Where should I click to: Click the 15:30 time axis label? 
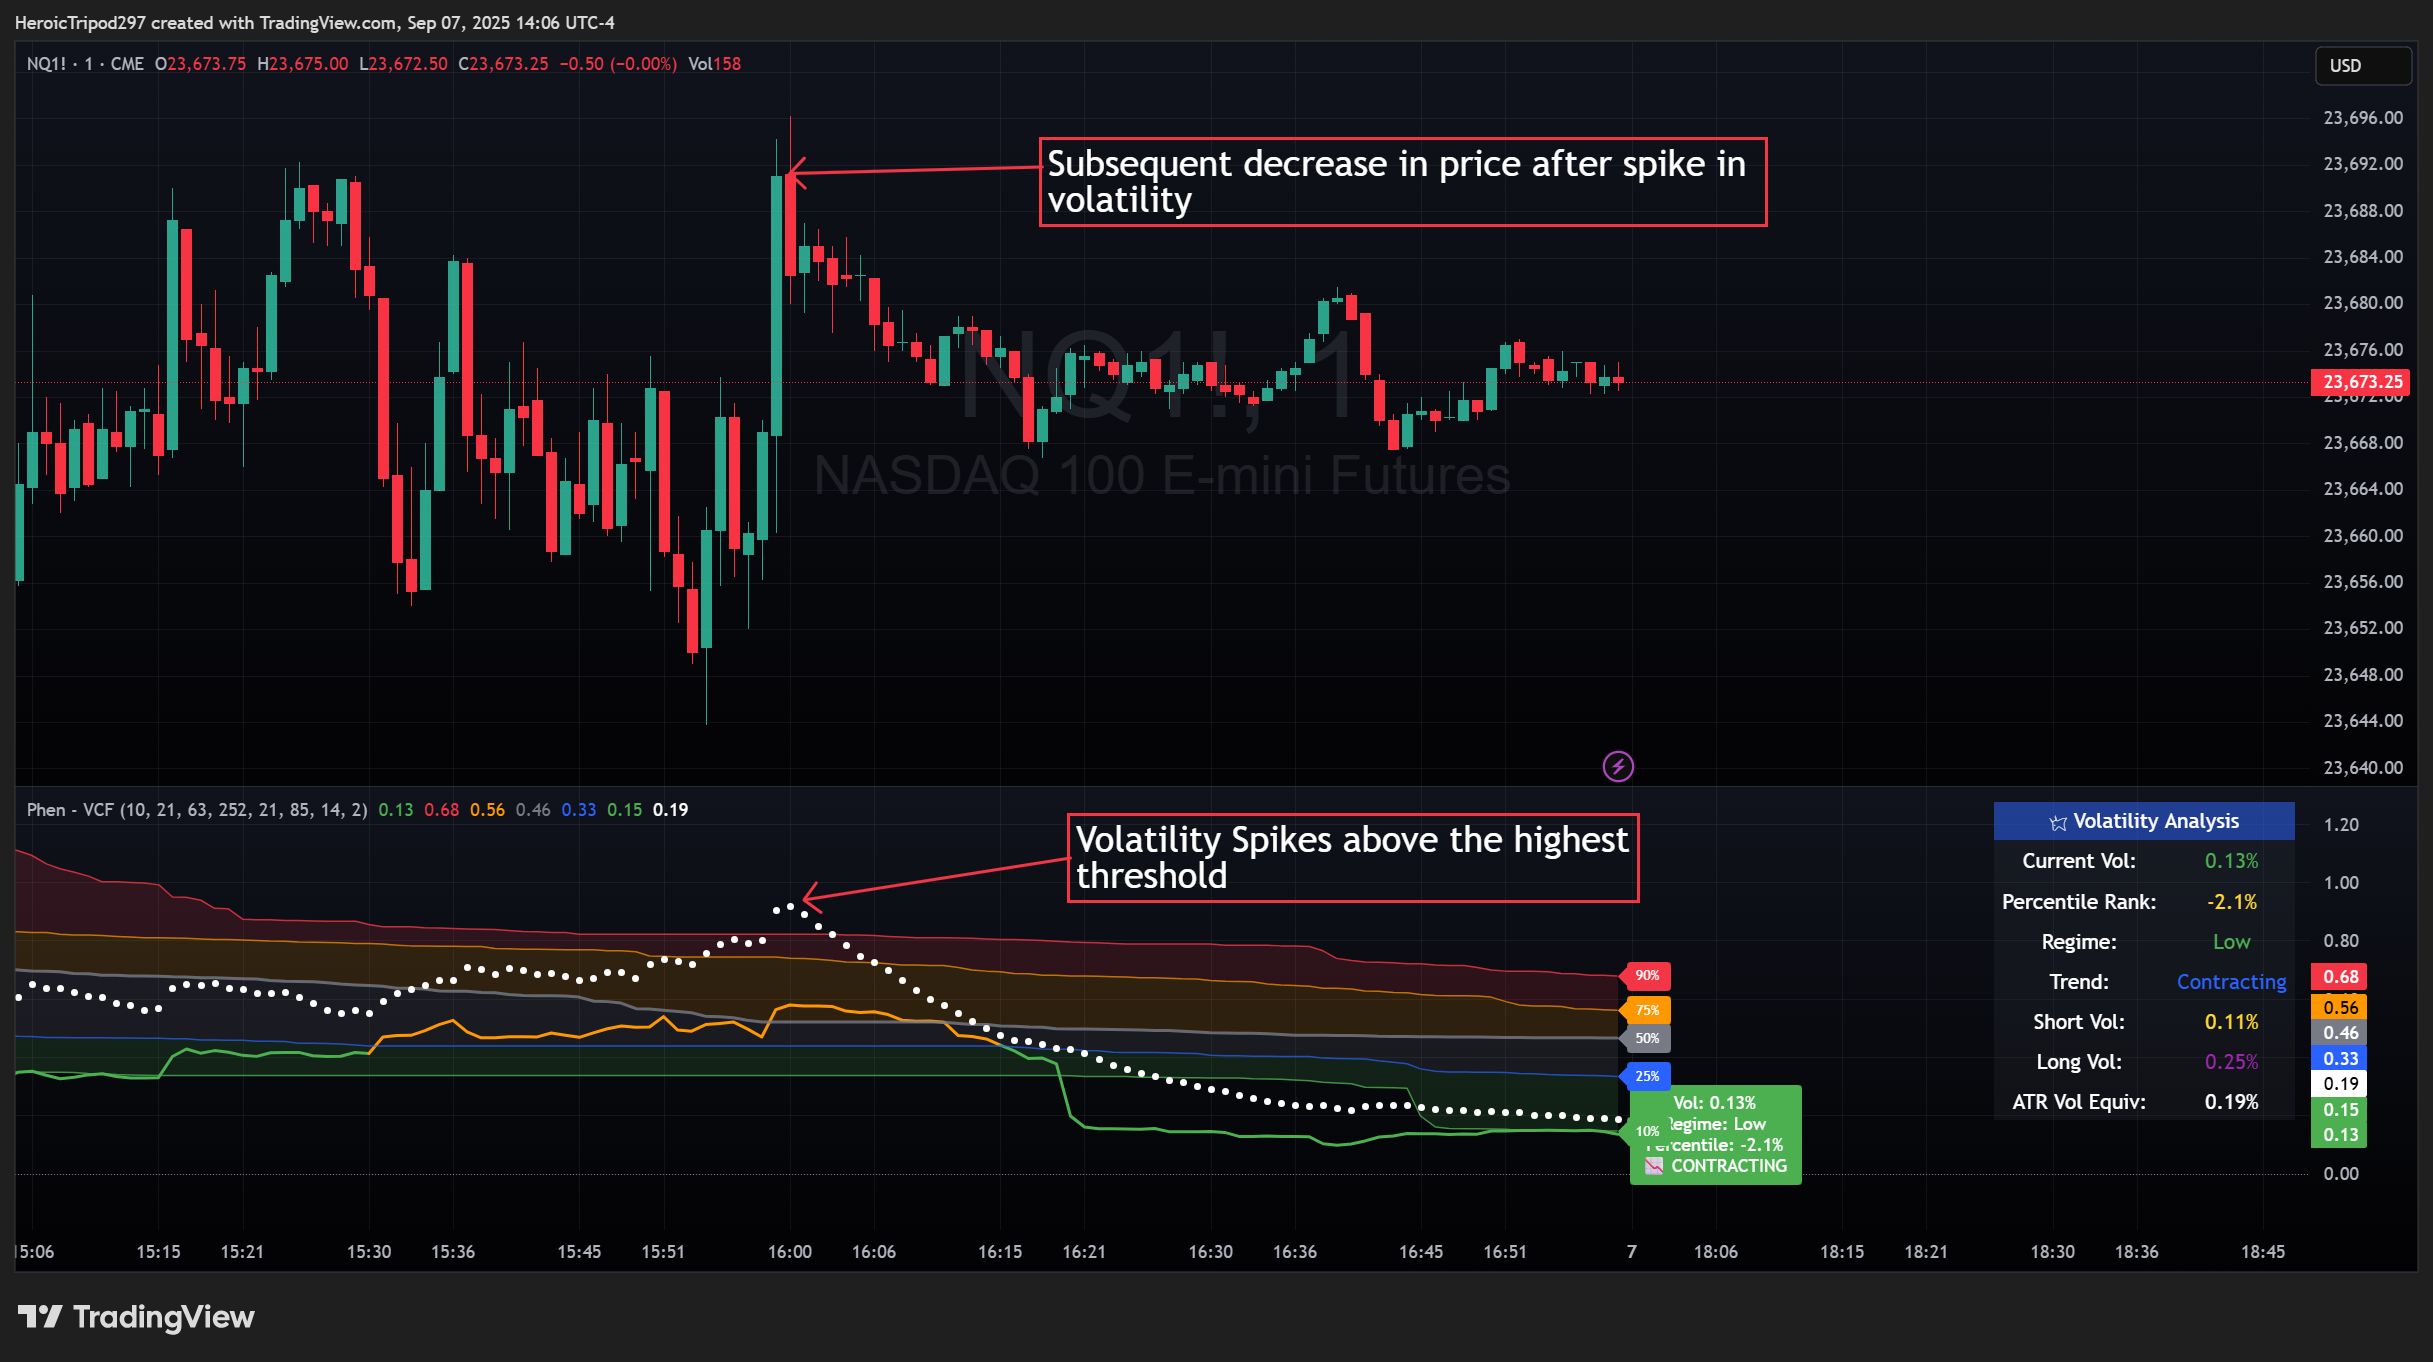coord(368,1252)
